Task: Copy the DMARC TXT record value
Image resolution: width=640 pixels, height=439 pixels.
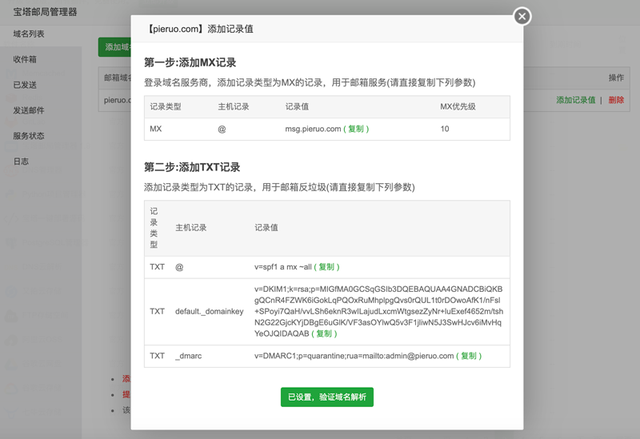Action: (x=469, y=356)
